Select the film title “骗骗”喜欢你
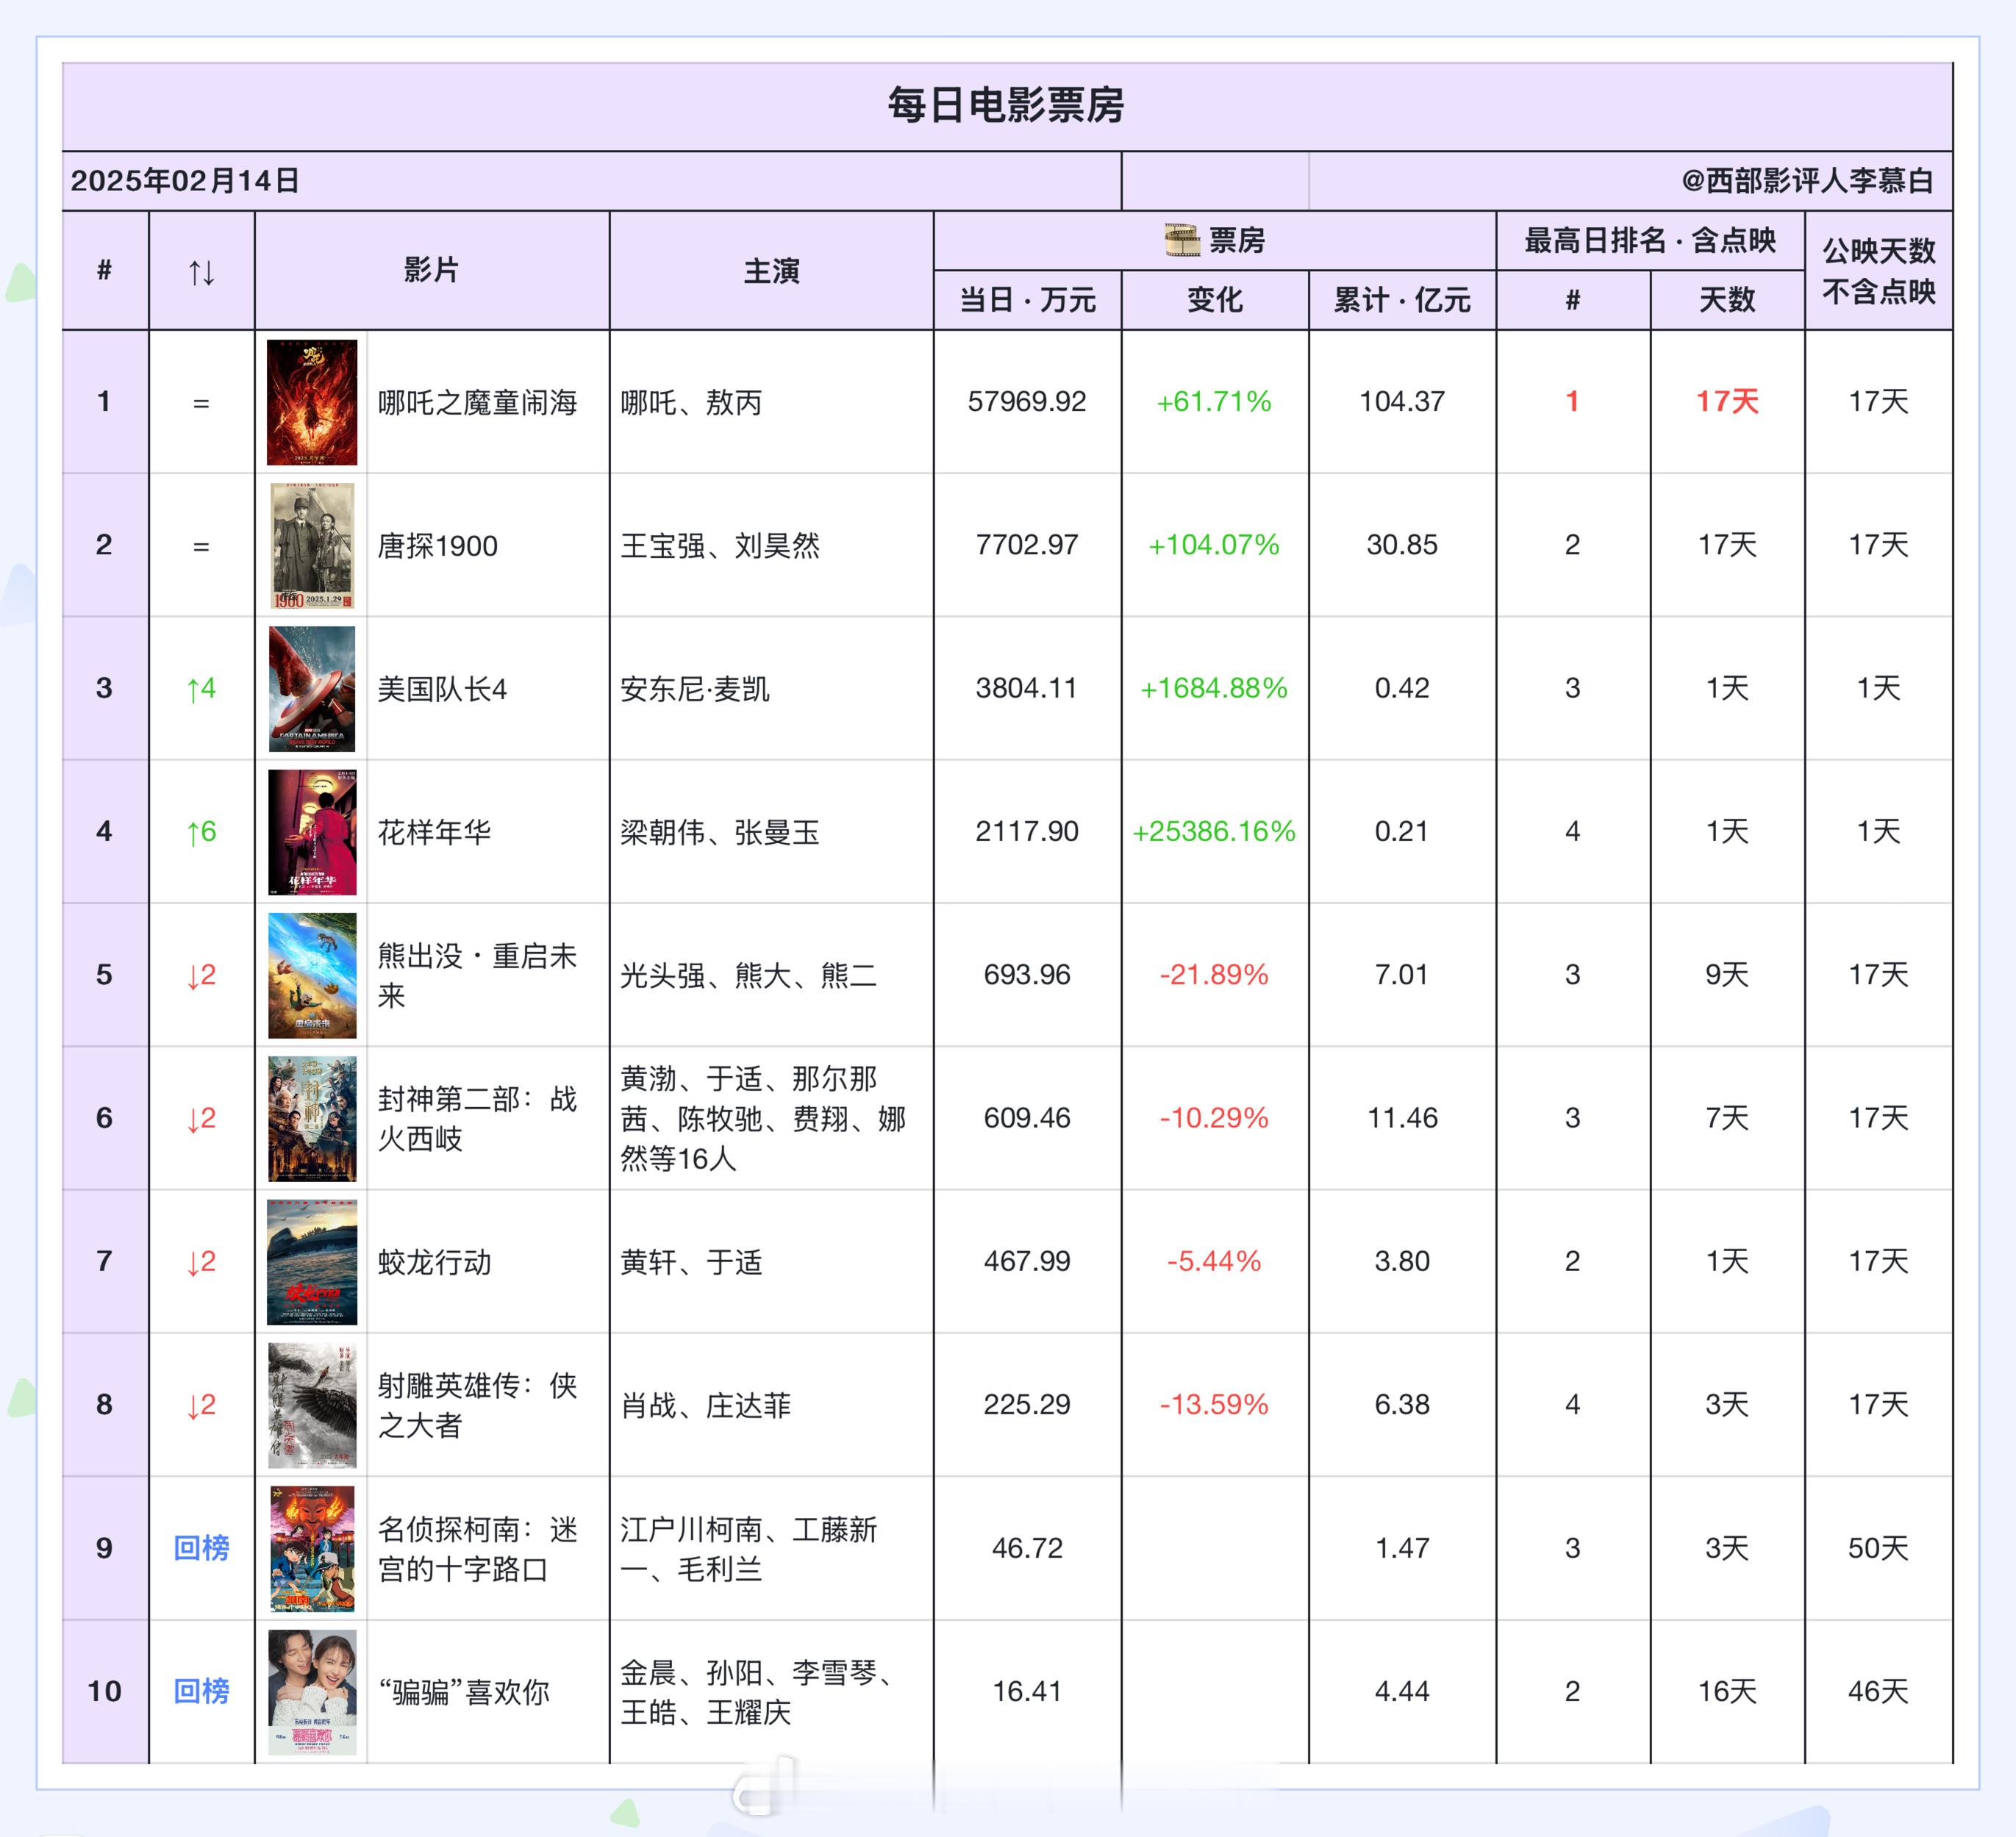This screenshot has width=2016, height=1837. (464, 1692)
